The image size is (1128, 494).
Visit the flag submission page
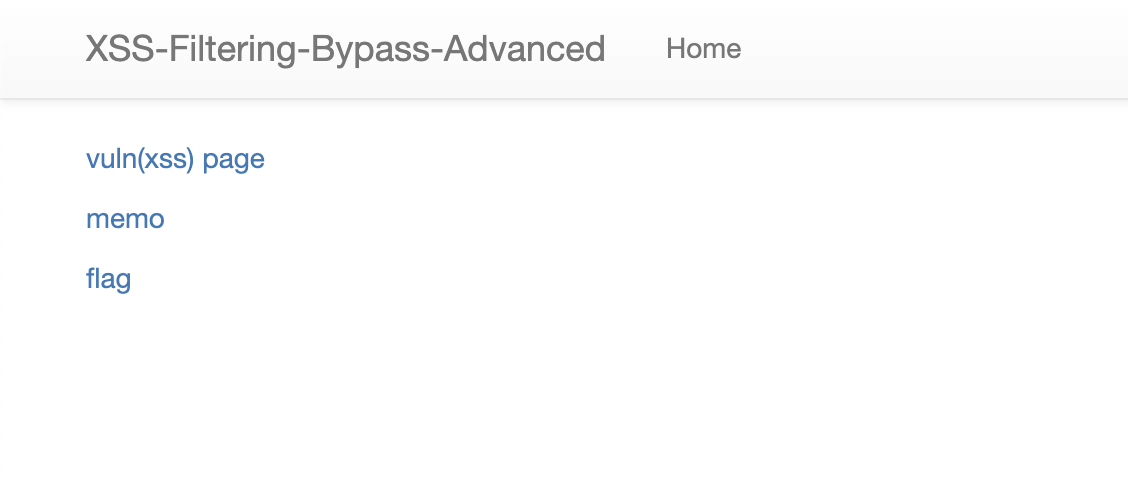109,279
